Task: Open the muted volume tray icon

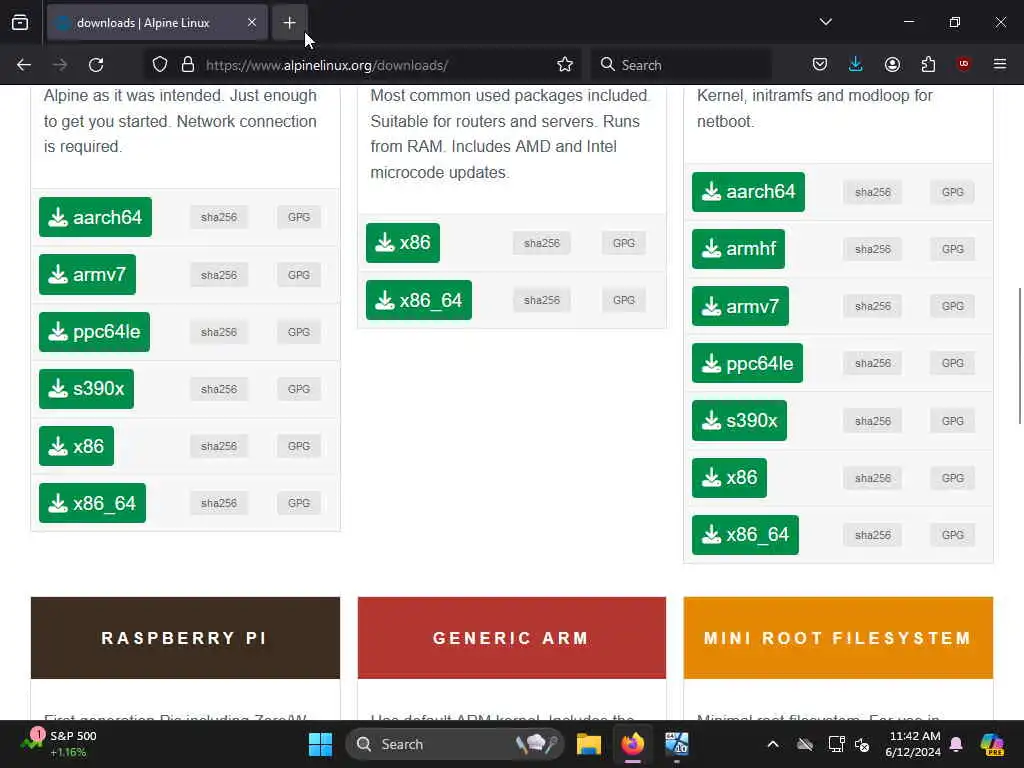Action: (x=862, y=744)
